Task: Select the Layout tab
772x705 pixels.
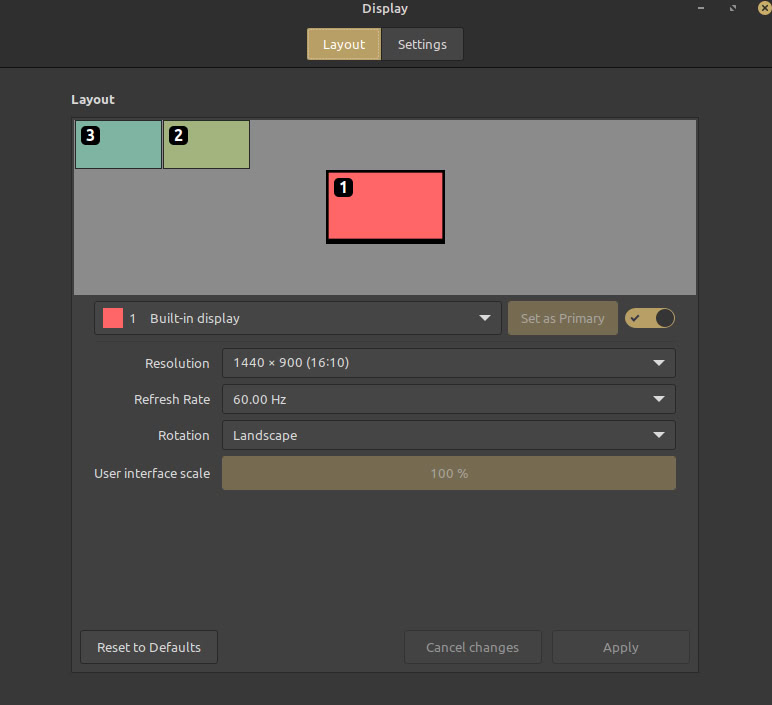Action: point(344,44)
